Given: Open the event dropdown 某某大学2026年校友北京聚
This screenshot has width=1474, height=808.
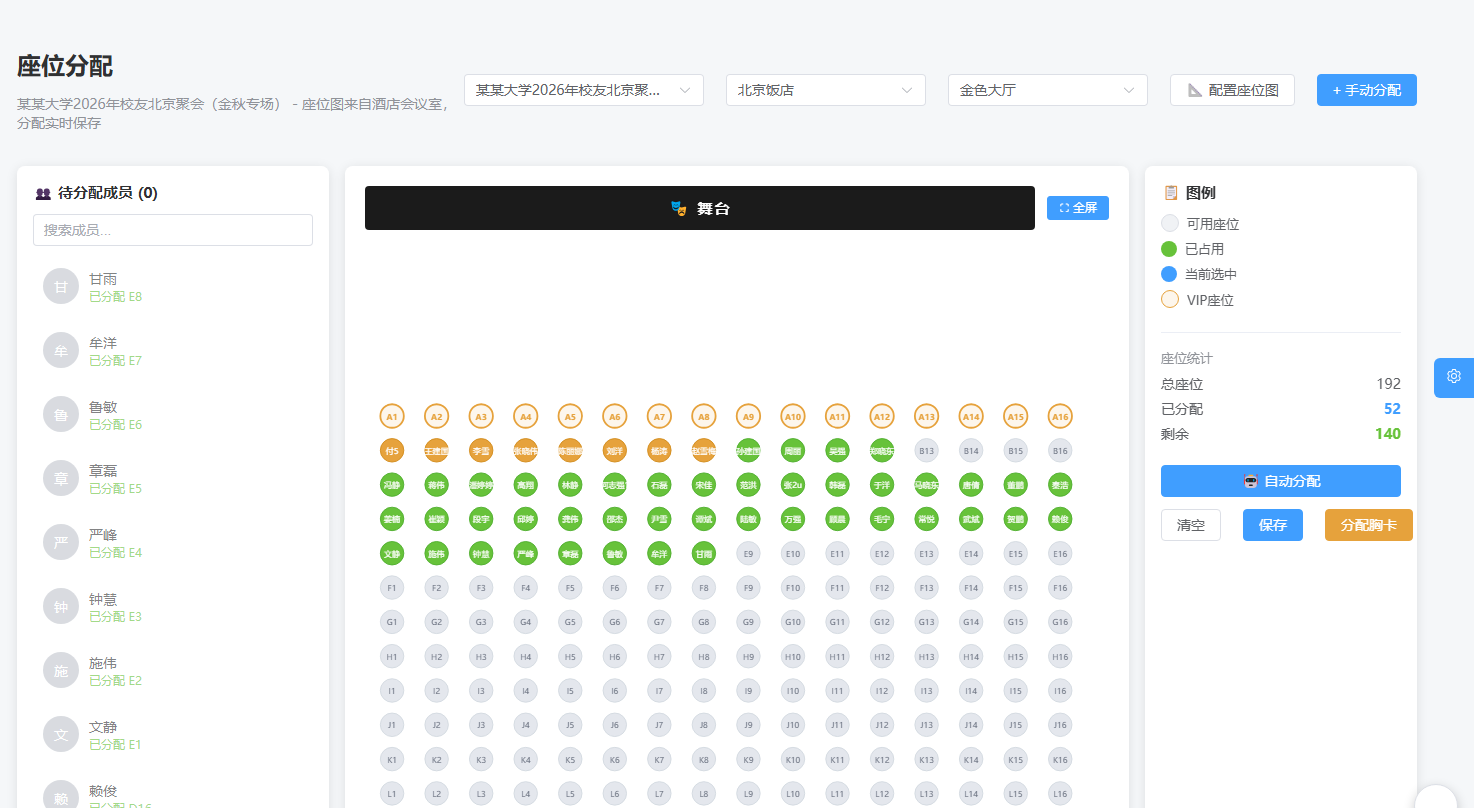Looking at the screenshot, I should click(x=584, y=90).
